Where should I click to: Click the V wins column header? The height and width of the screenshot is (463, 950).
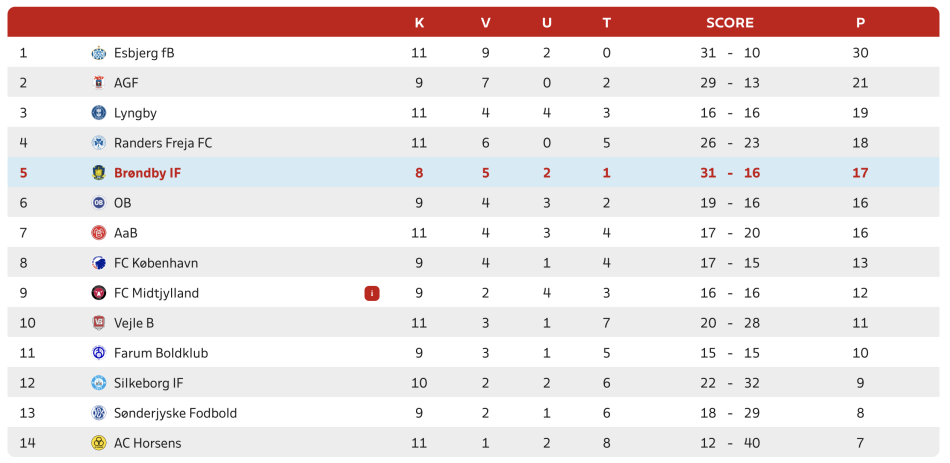click(485, 23)
